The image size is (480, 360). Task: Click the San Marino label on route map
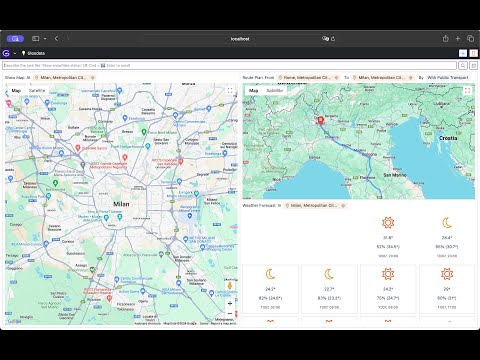pos(395,175)
